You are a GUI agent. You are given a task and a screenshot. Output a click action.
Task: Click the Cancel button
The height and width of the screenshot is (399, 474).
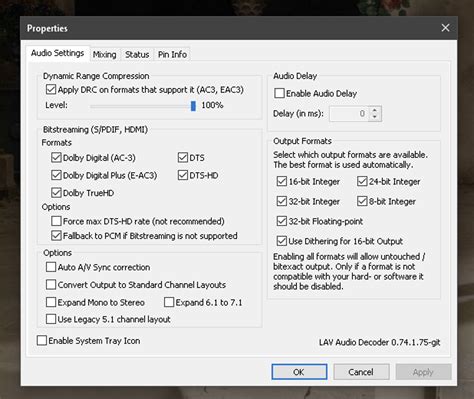tap(361, 372)
